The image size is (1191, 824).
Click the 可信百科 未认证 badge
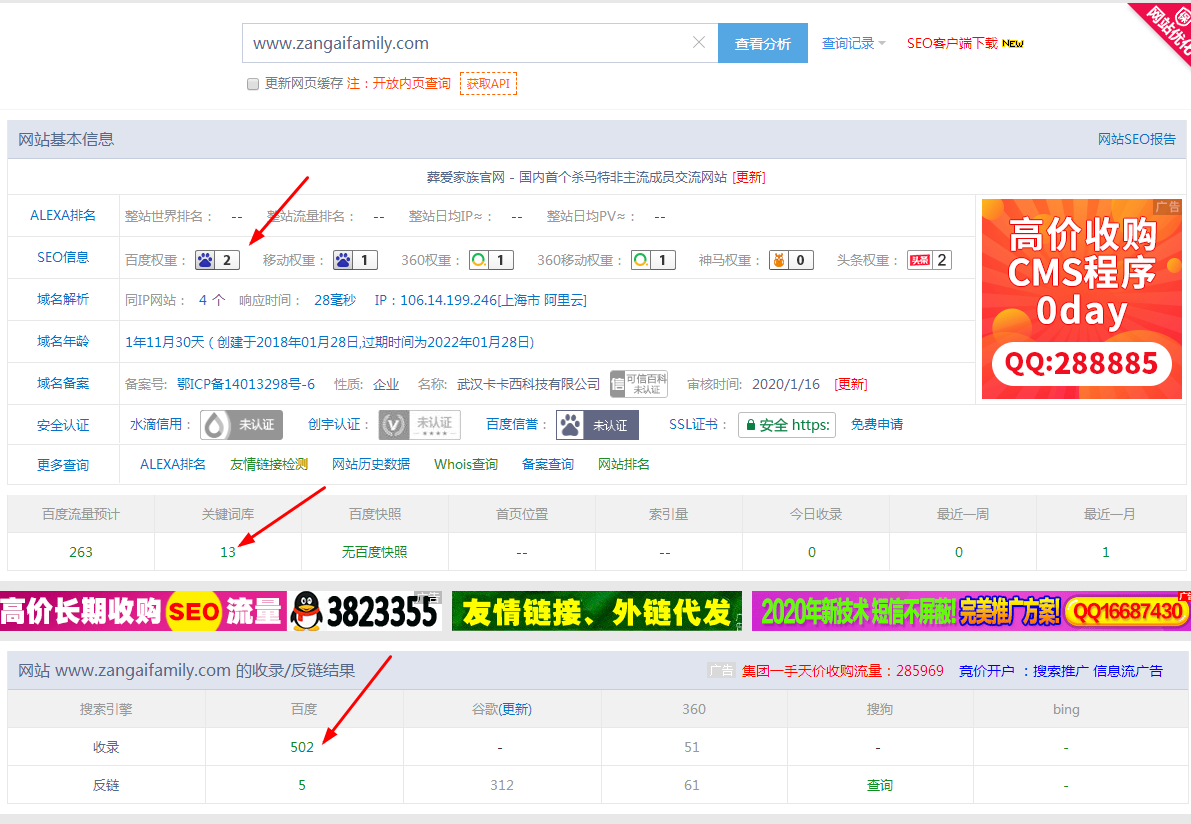click(639, 384)
